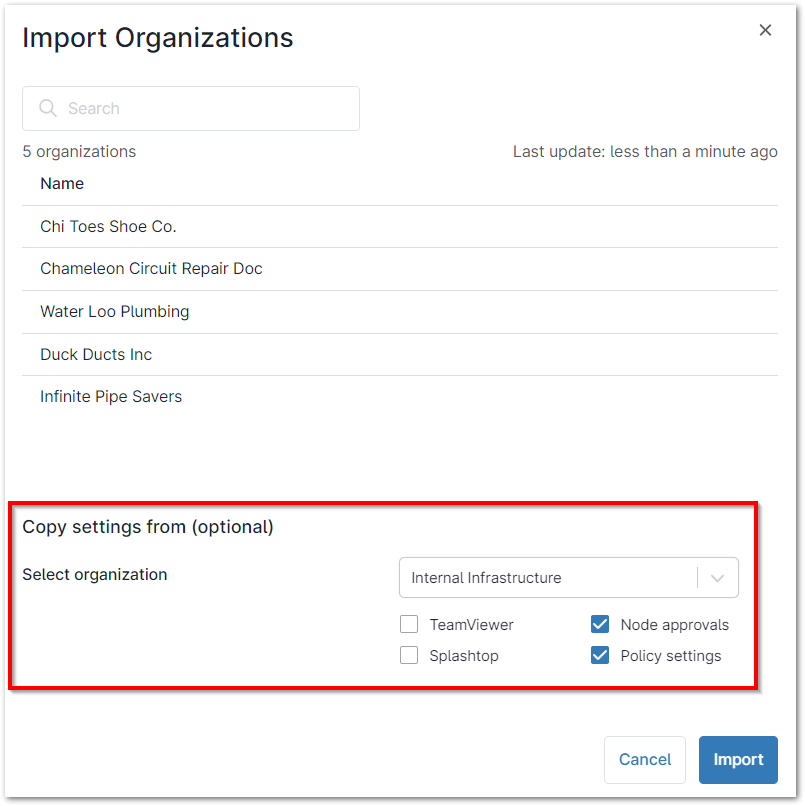Click the dropdown chevron beside Internal Infrastructure
This screenshot has width=805, height=806.
(717, 577)
